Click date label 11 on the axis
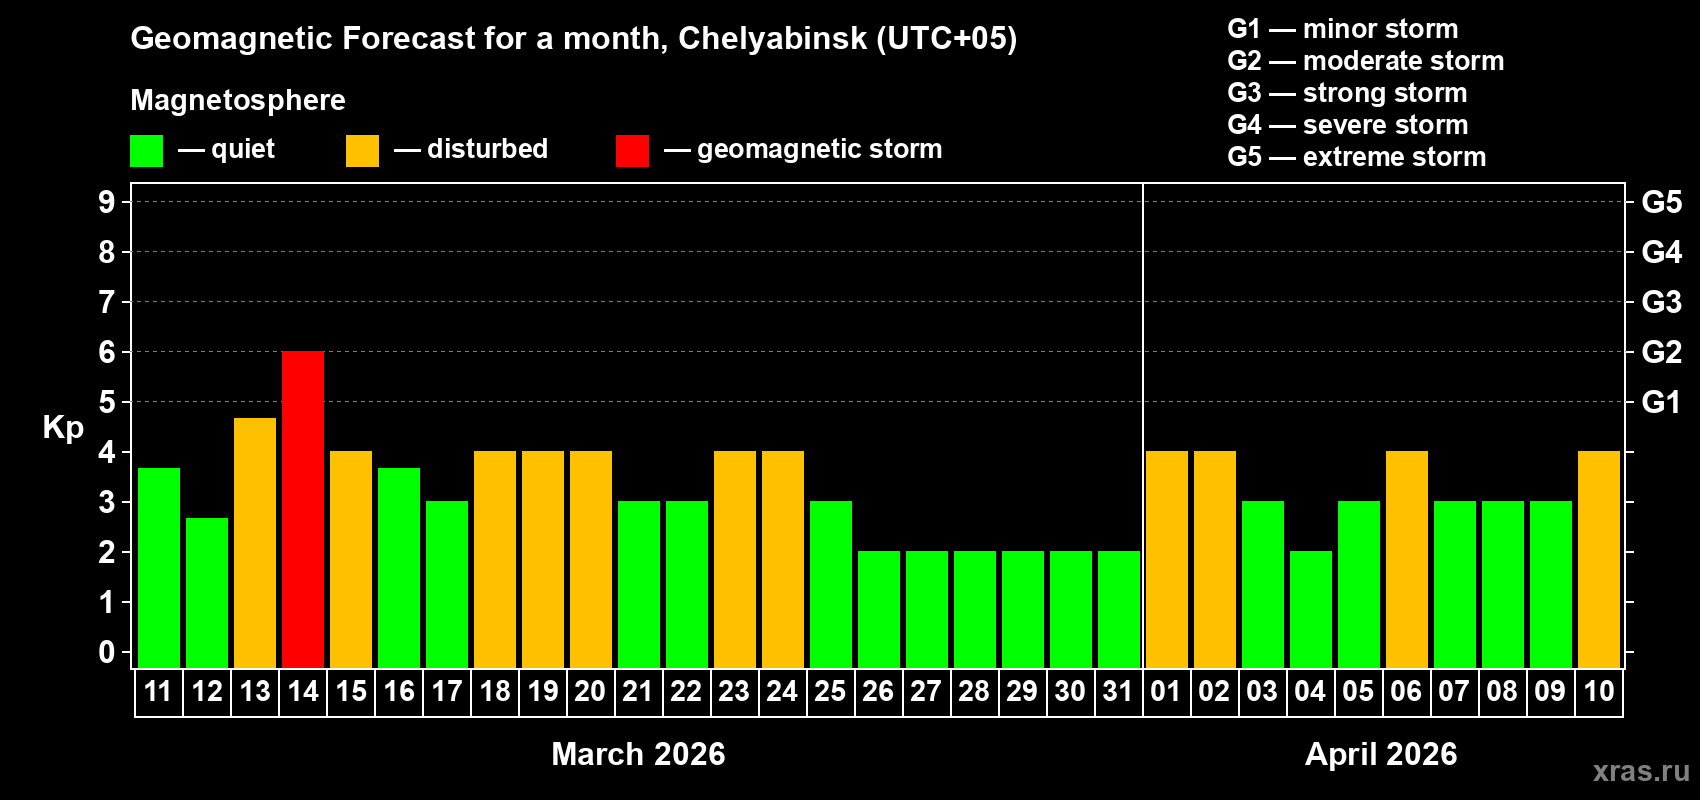 (159, 692)
